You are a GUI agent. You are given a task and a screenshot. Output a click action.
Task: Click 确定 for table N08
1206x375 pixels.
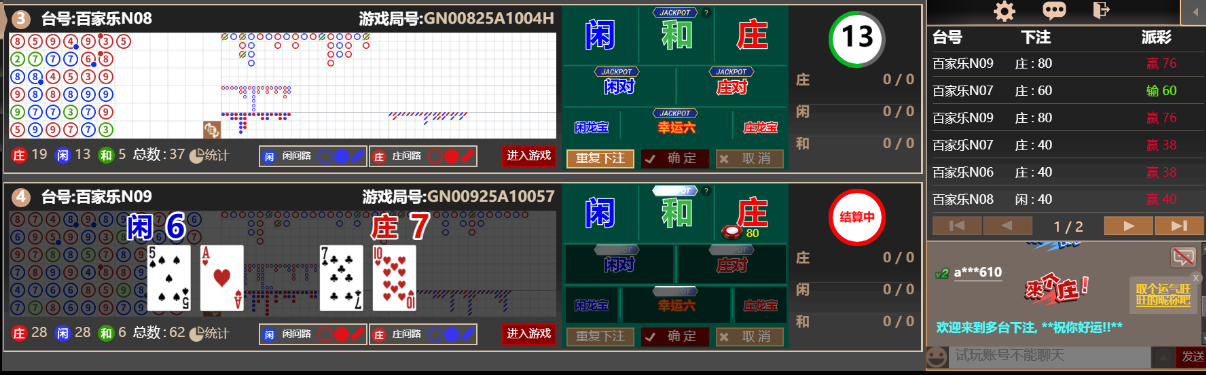[x=675, y=158]
